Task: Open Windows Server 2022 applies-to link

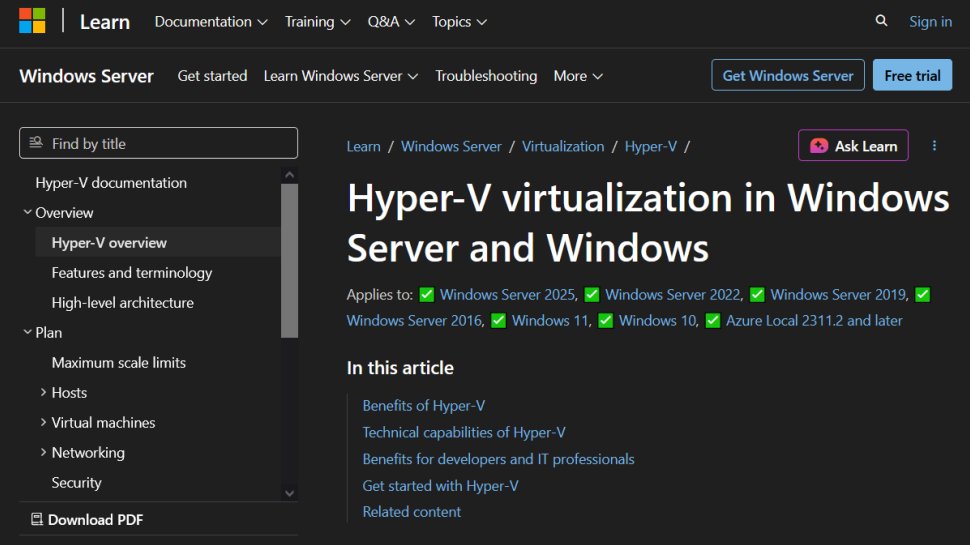Action: [x=672, y=294]
